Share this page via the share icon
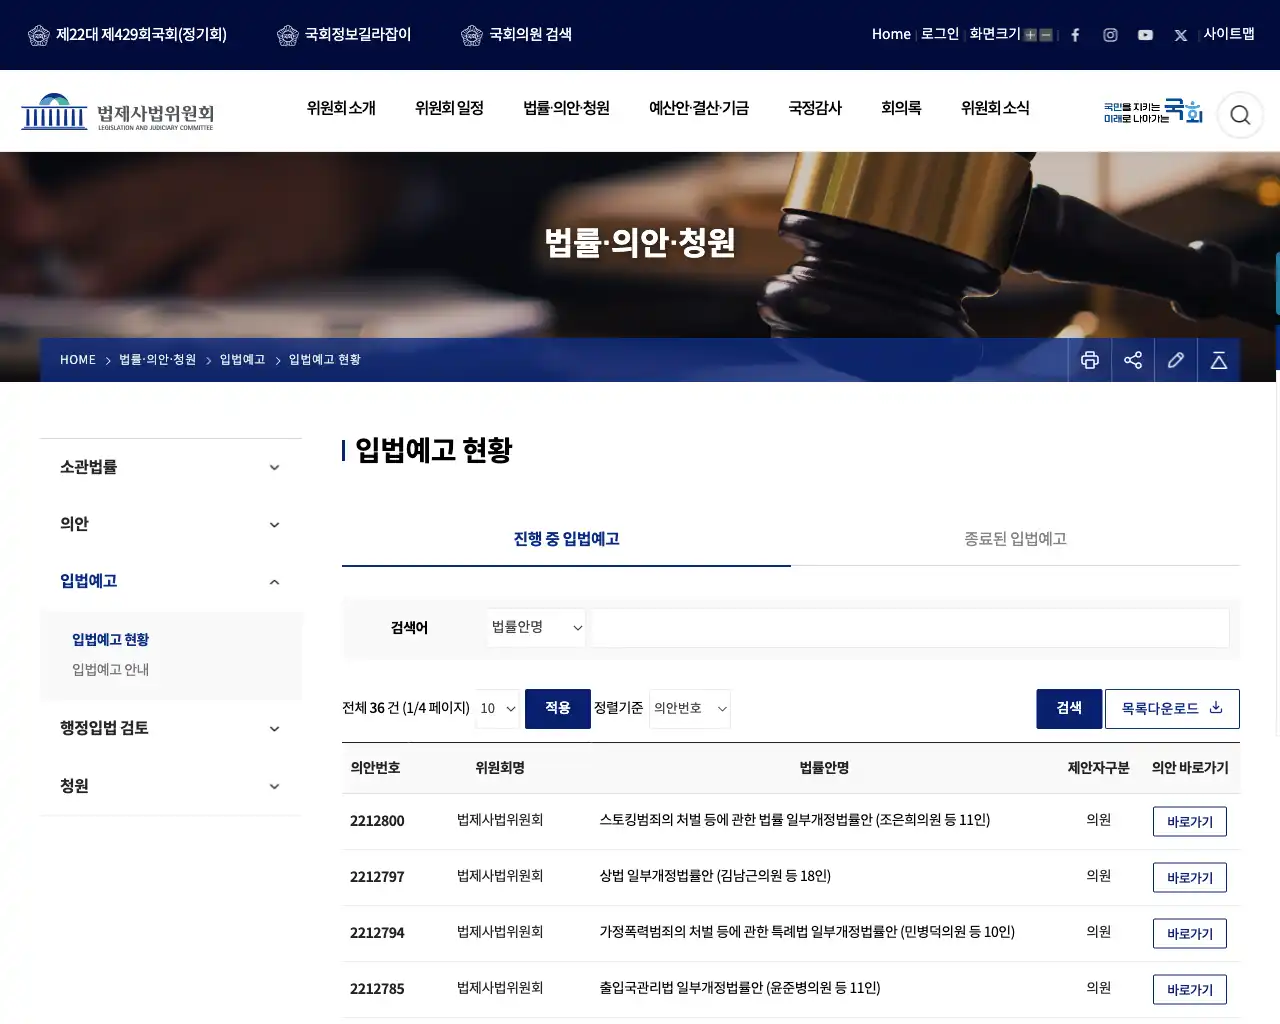 [x=1133, y=360]
